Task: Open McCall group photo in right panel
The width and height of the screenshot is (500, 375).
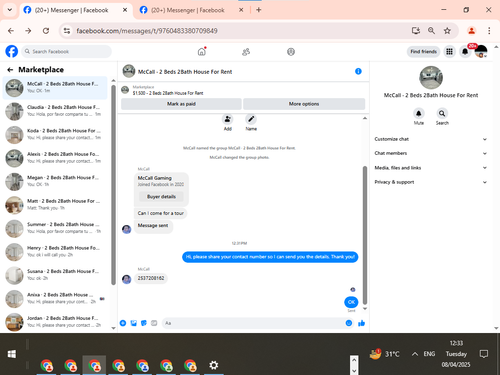Action: (x=431, y=77)
